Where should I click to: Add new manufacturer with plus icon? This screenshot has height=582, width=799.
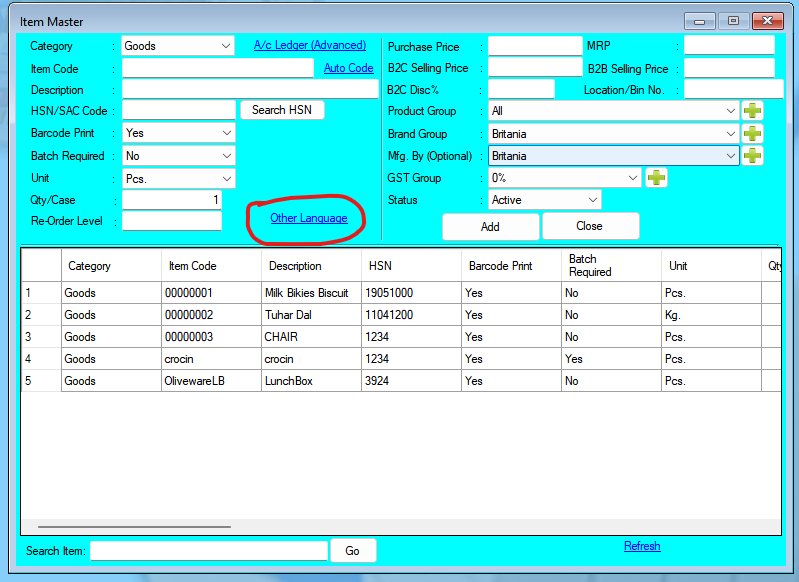click(752, 155)
